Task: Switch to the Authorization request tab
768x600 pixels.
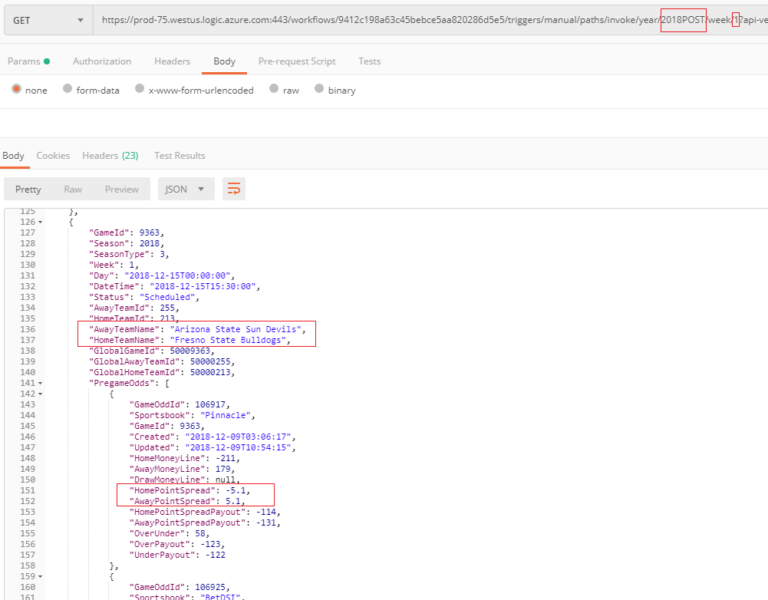Action: [102, 61]
